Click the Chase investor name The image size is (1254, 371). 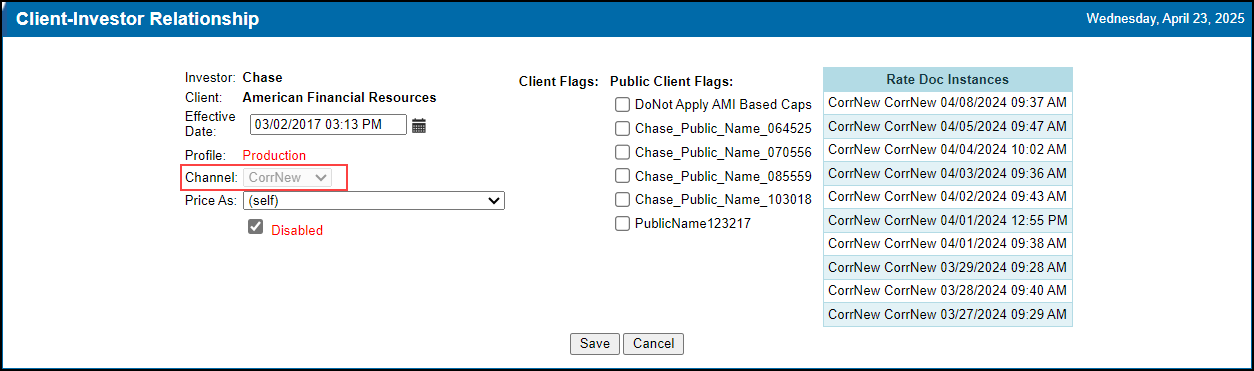click(x=262, y=77)
